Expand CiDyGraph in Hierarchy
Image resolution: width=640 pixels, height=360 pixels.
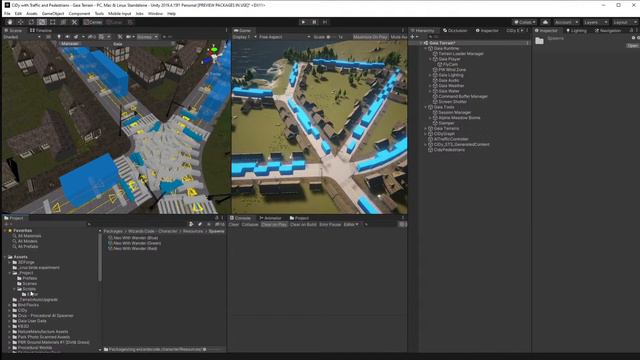click(425, 133)
